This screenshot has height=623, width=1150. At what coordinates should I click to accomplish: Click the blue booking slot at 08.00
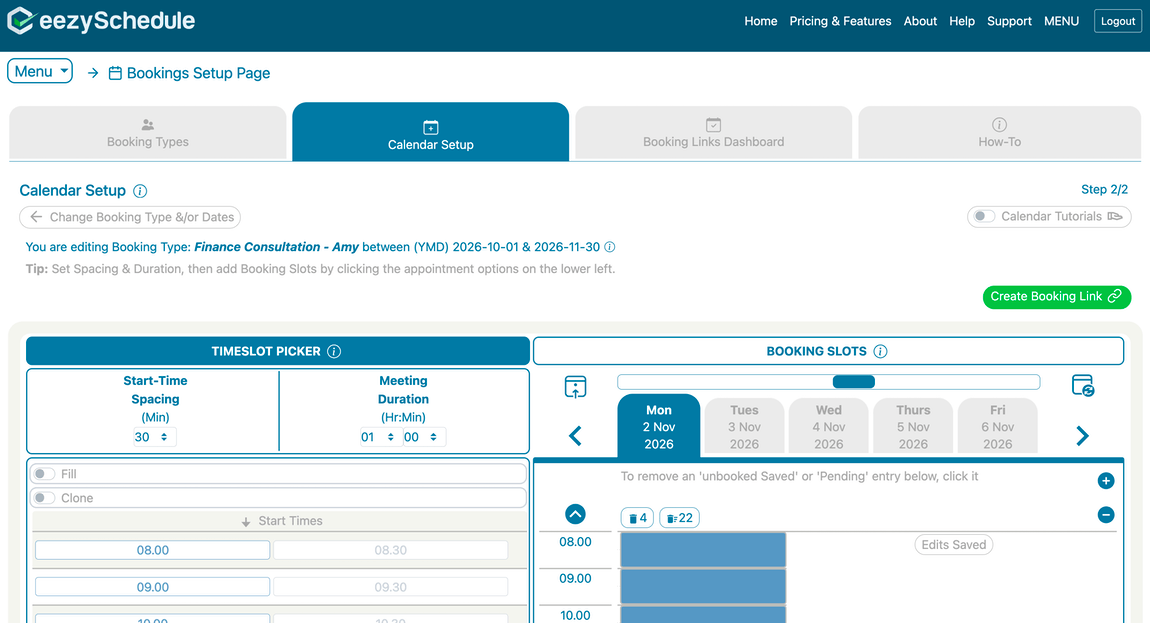(703, 550)
